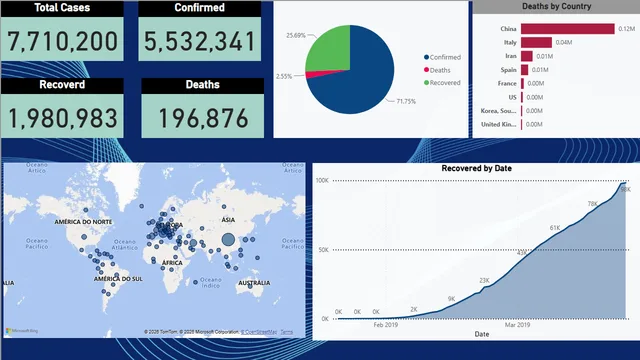Image resolution: width=640 pixels, height=360 pixels.
Task: Click the Recoverd card header
Action: (62, 85)
